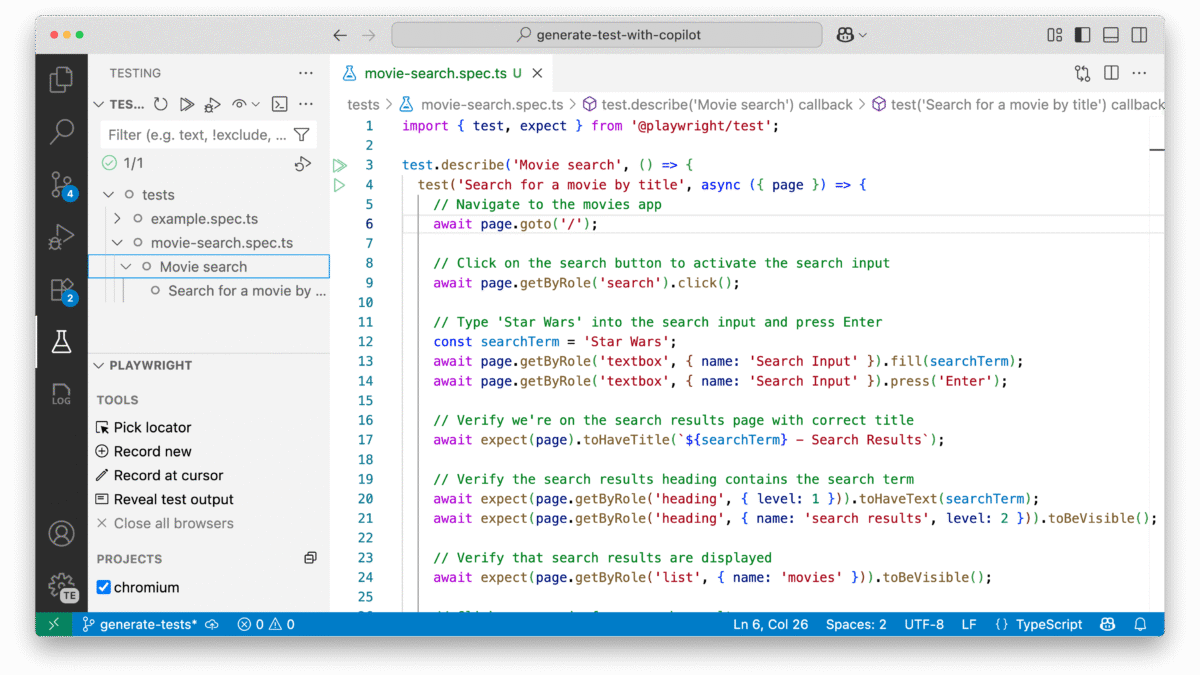Expand the example.spec.ts tree item
The height and width of the screenshot is (675, 1200).
coord(118,219)
